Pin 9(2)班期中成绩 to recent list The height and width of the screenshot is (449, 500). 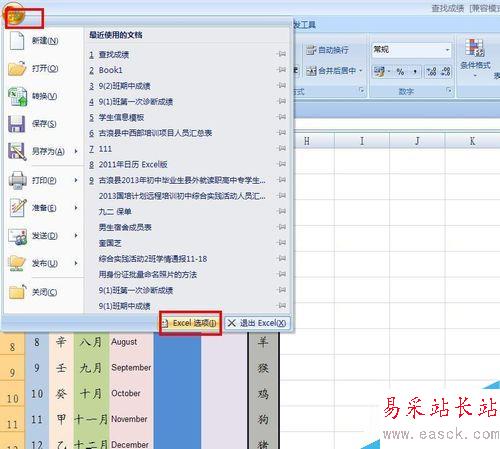(x=282, y=85)
